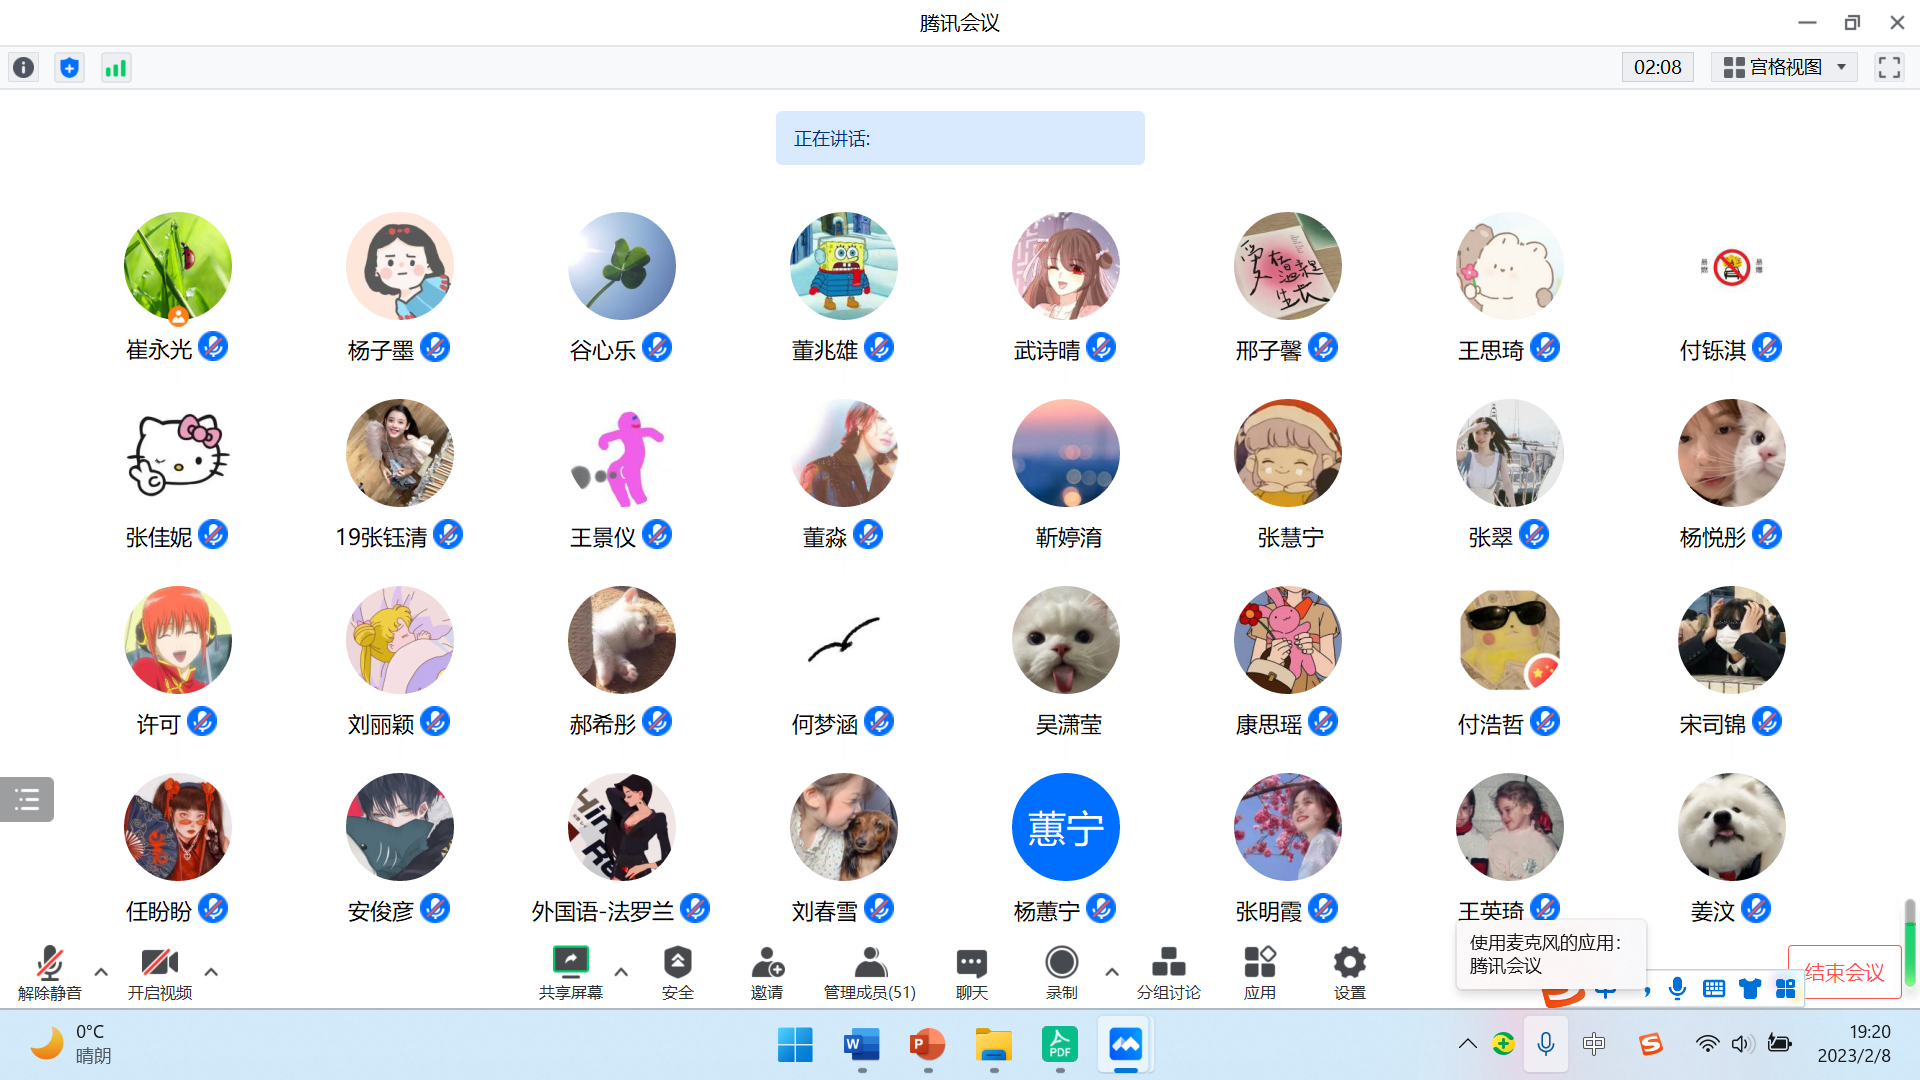Enter fullscreen mode with top-right icon
Image resolution: width=1920 pixels, height=1080 pixels.
coord(1889,67)
